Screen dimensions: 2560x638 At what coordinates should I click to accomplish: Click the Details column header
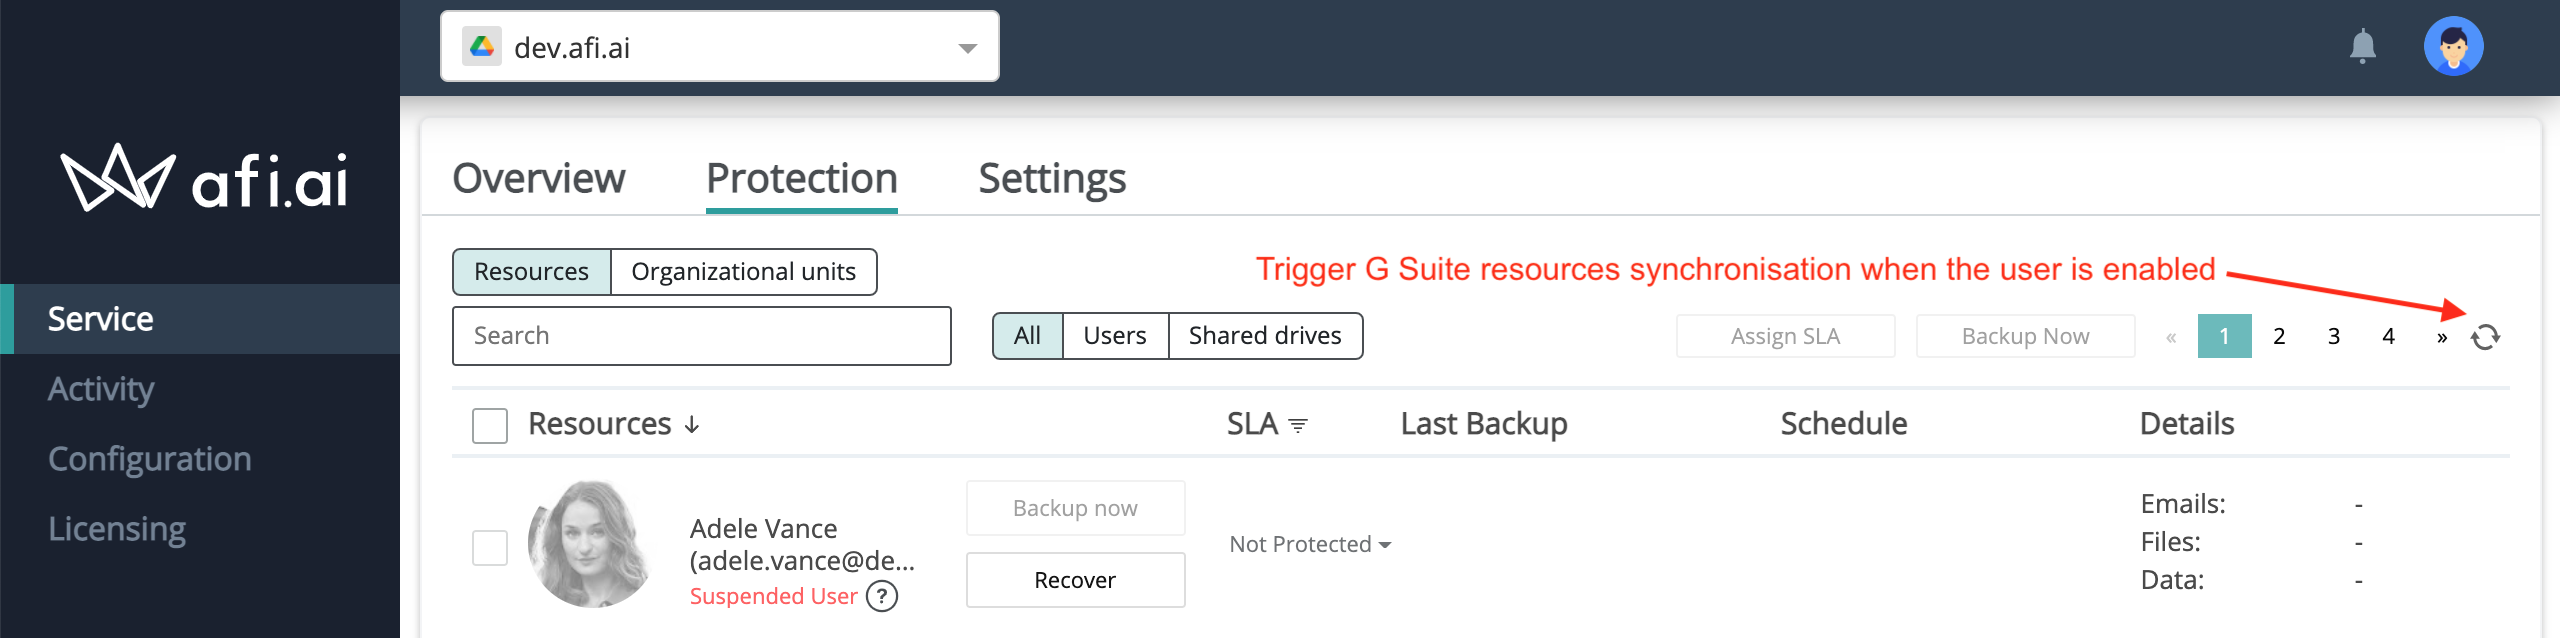click(2187, 424)
